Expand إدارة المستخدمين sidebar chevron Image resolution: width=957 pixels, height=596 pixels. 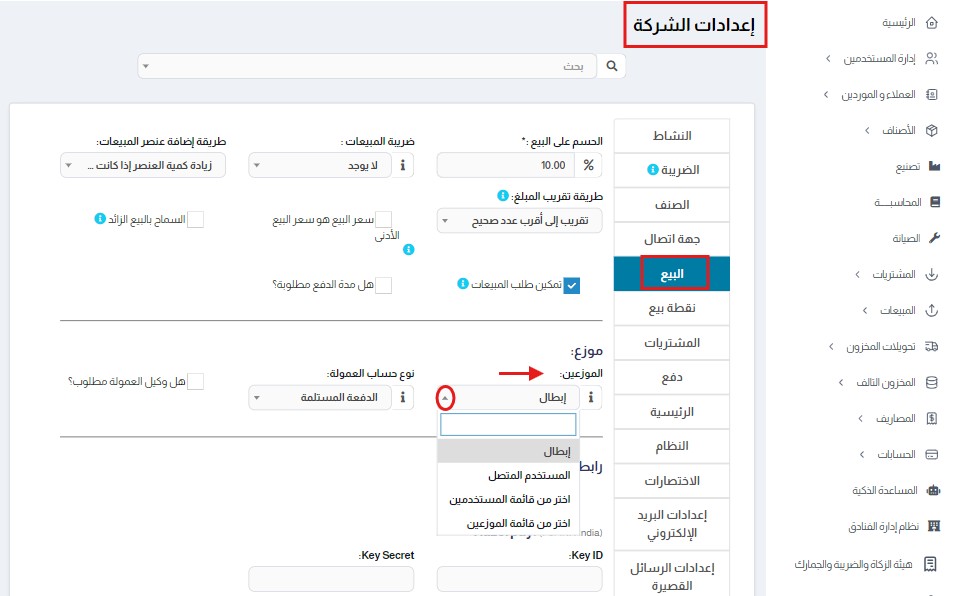[828, 59]
